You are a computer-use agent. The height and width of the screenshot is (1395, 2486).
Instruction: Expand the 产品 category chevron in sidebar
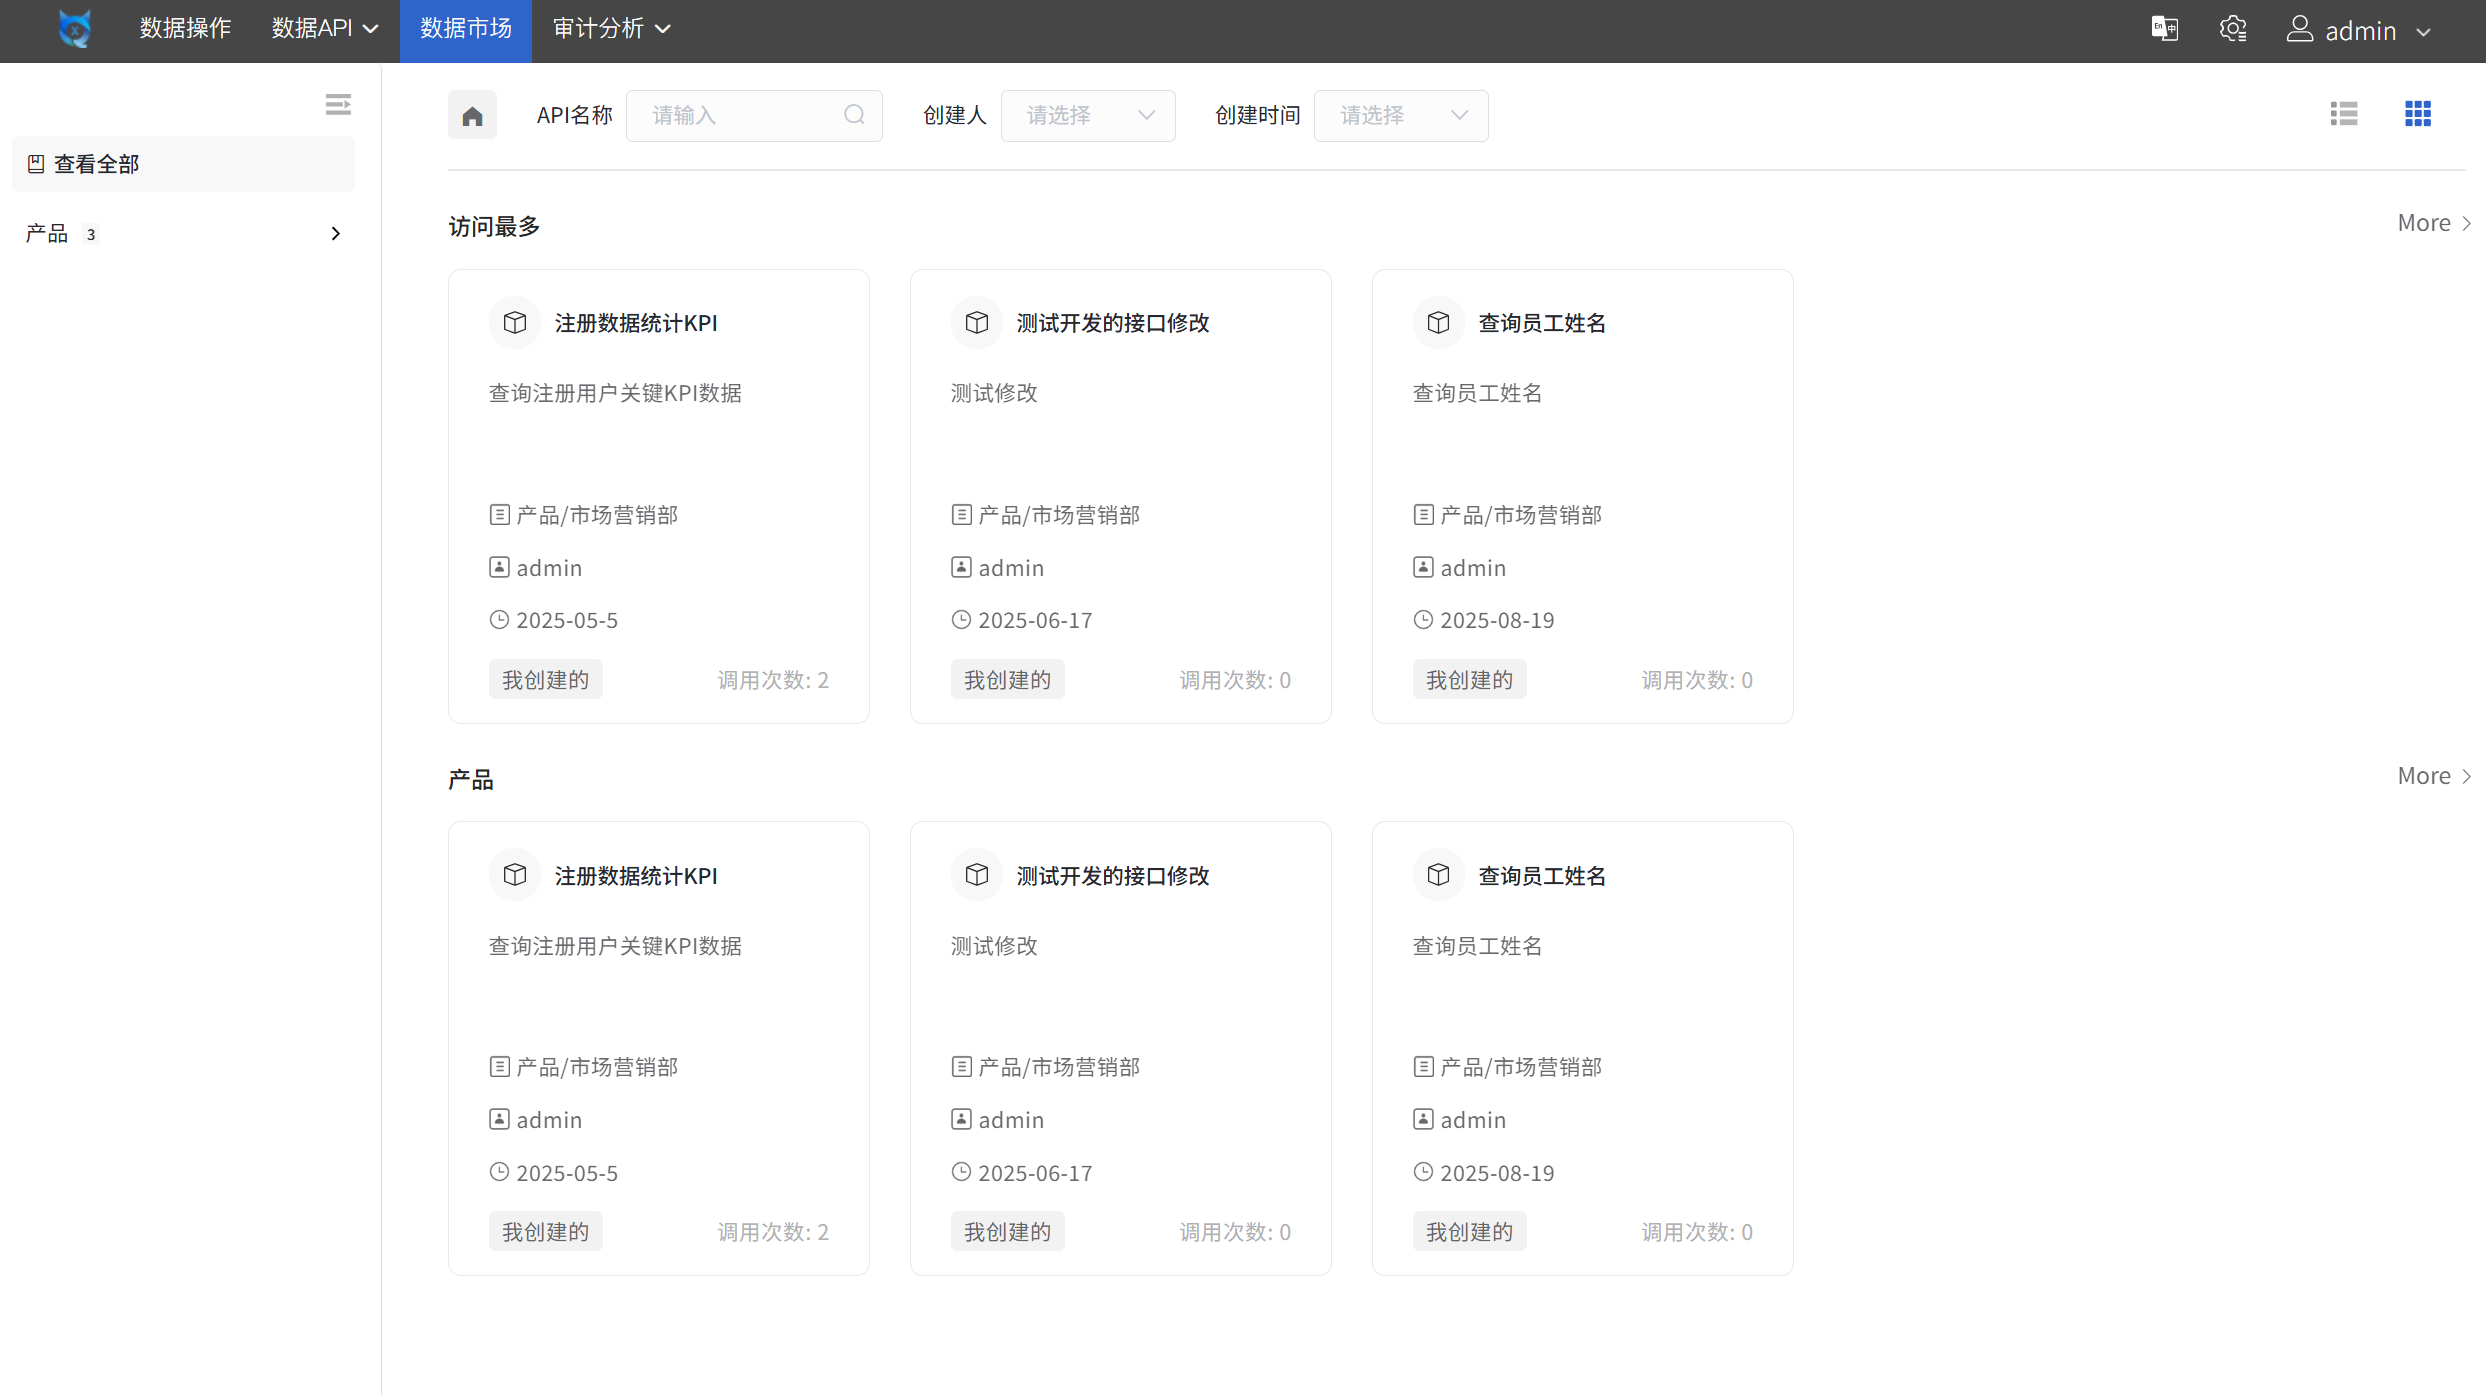[x=336, y=234]
